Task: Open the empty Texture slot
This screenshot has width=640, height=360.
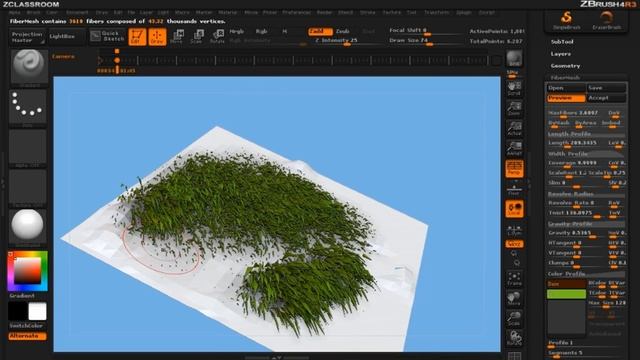Action: (x=27, y=187)
